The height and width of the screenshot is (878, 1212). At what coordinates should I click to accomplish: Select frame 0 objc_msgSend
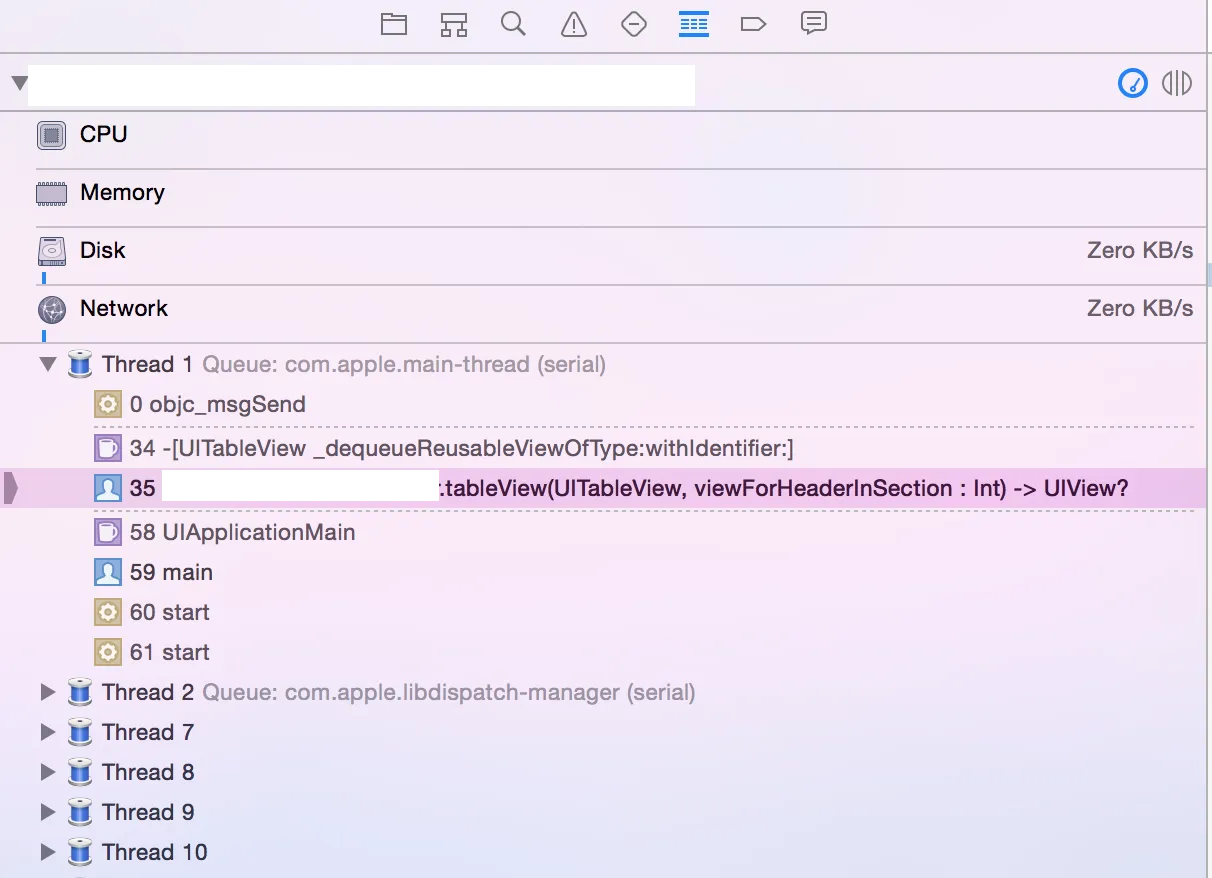point(603,405)
